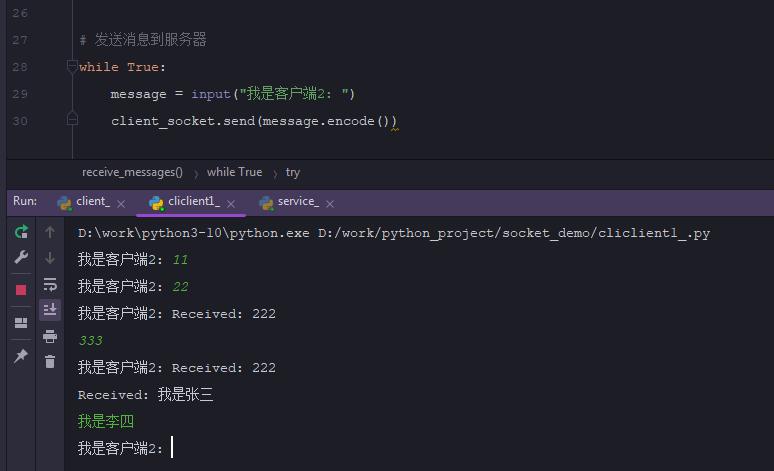Click line number 27 in gutter
The width and height of the screenshot is (774, 471).
click(x=20, y=40)
